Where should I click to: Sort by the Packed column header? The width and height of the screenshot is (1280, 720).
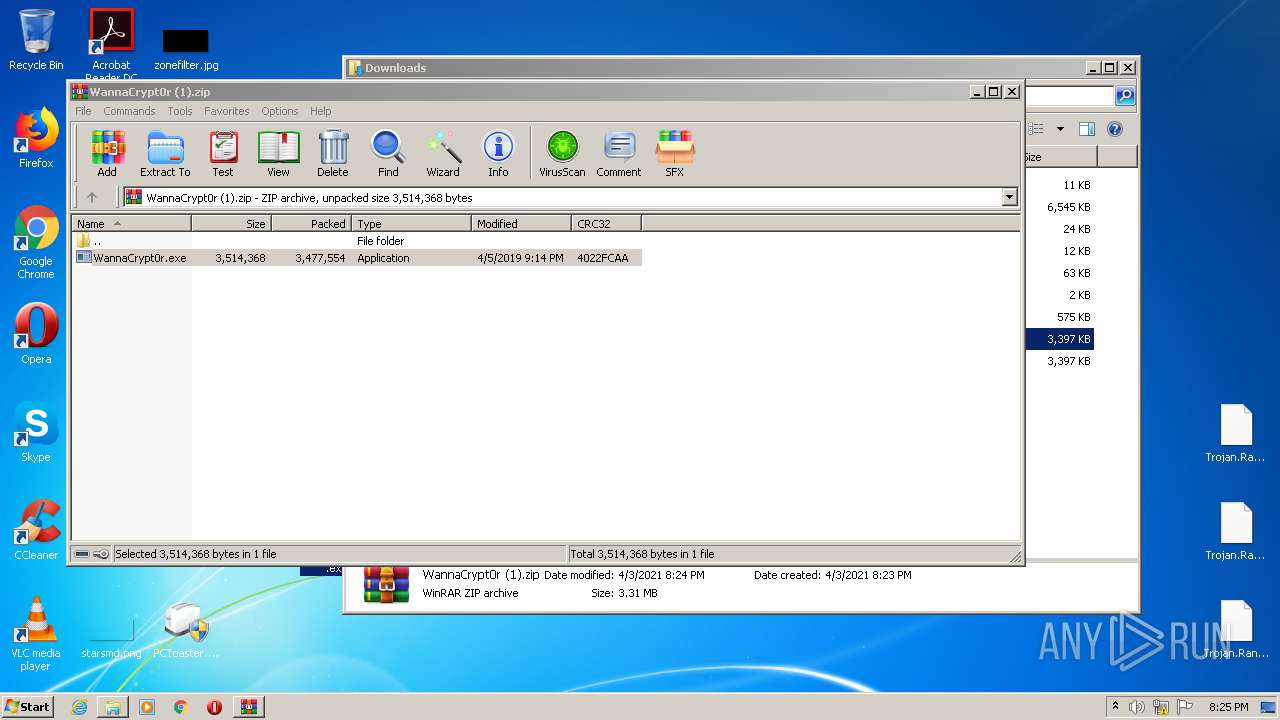pyautogui.click(x=311, y=224)
